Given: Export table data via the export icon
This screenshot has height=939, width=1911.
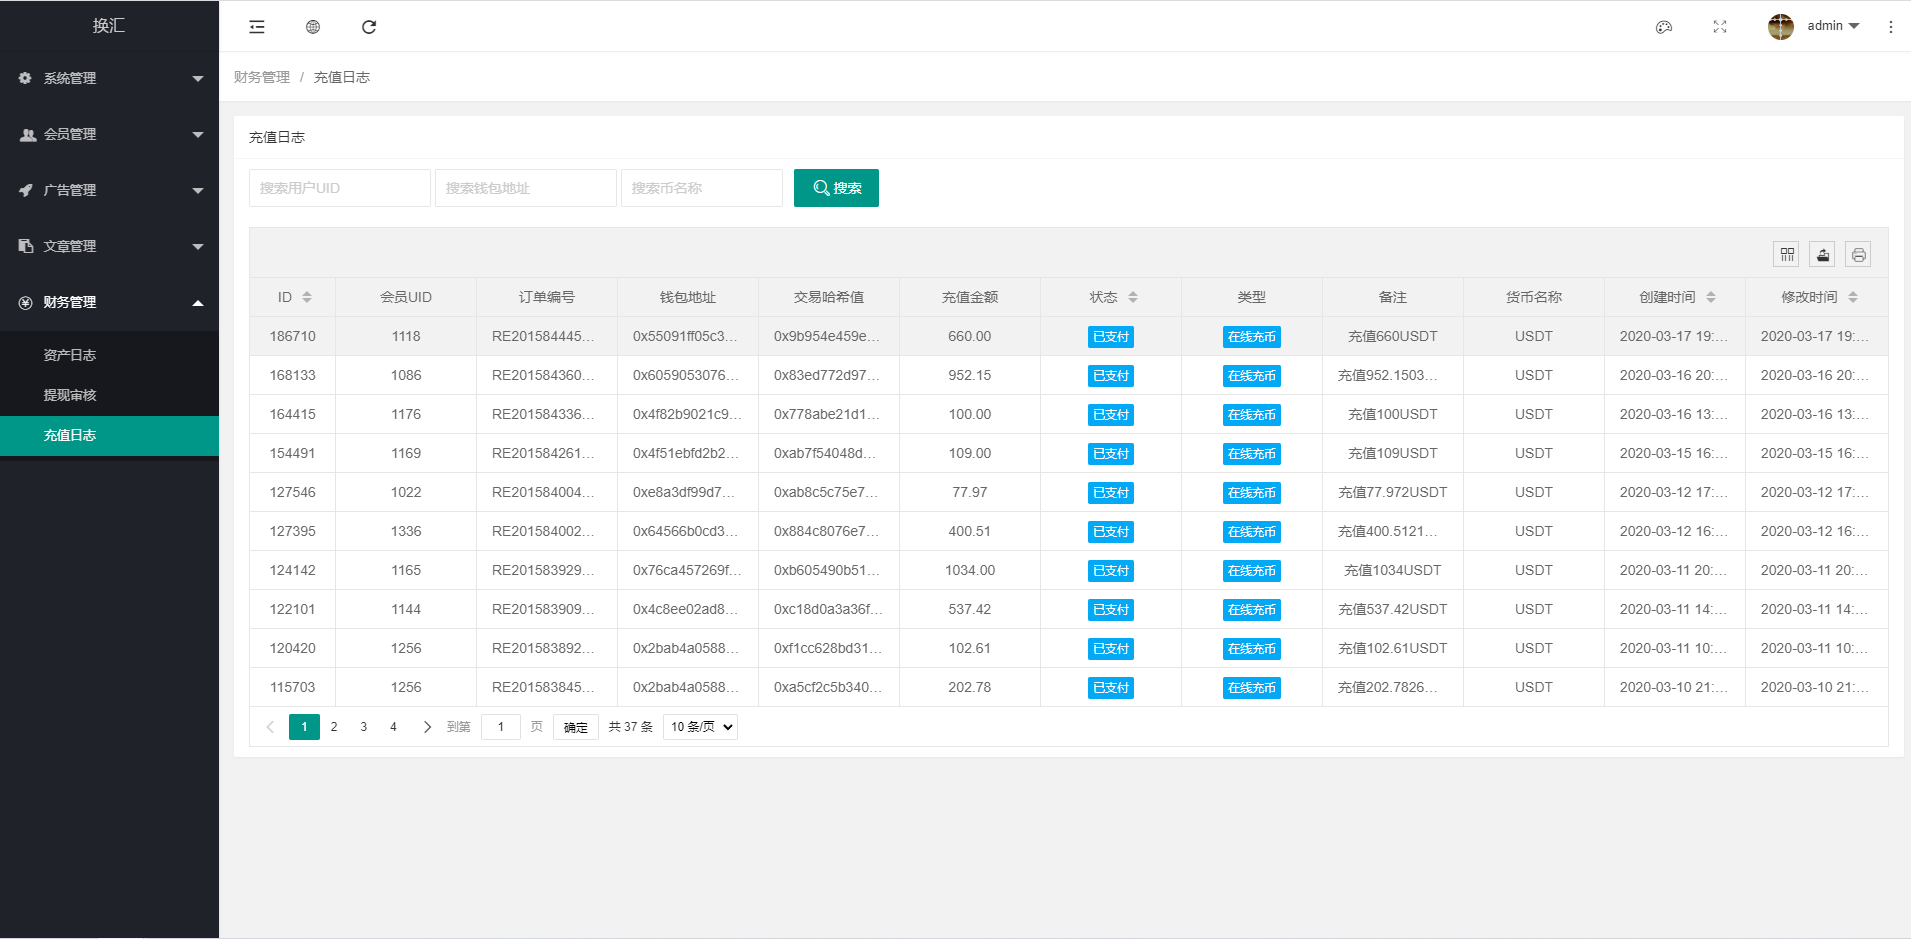Looking at the screenshot, I should coord(1821,254).
